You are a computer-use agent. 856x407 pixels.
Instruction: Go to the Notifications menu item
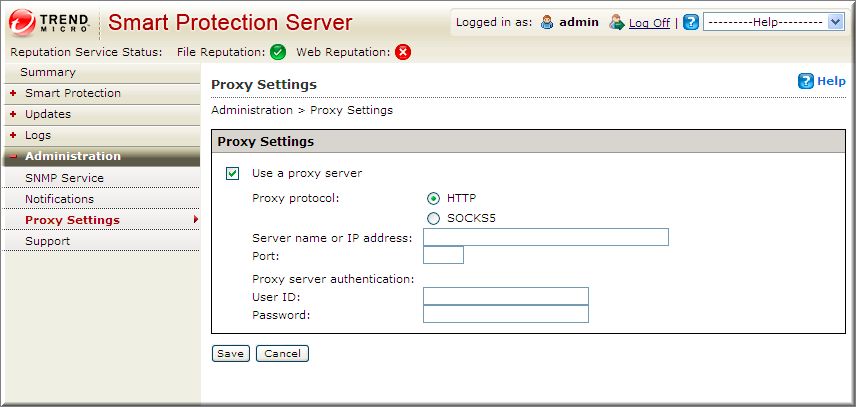59,199
